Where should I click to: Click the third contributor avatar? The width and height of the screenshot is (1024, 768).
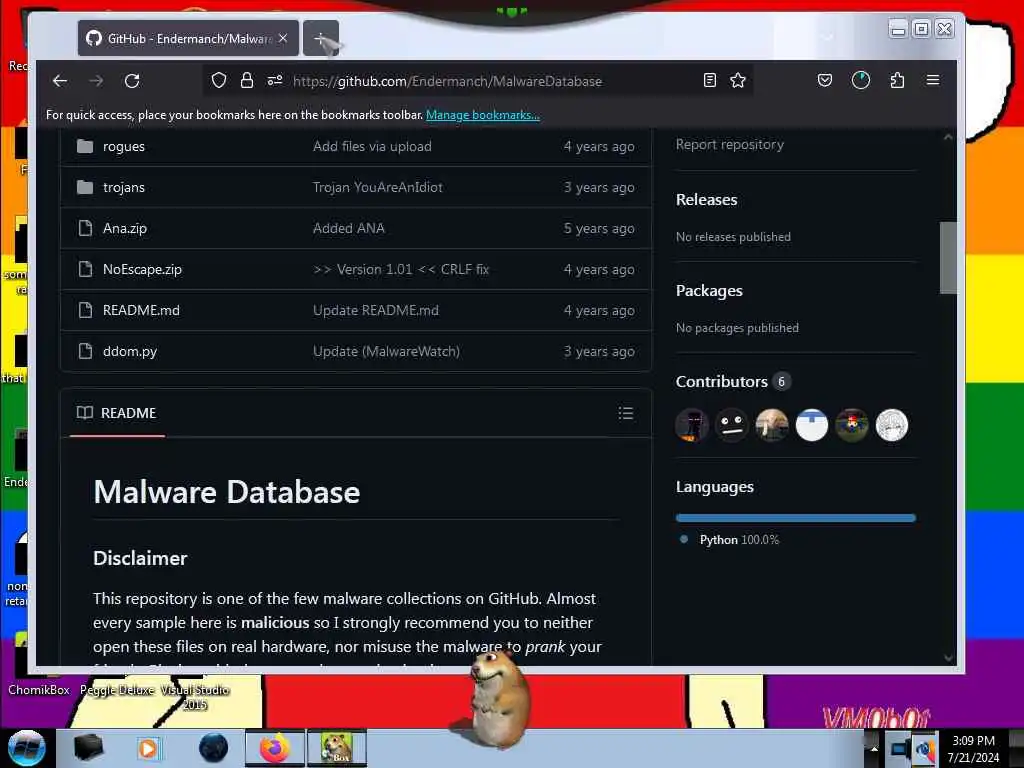tap(772, 425)
